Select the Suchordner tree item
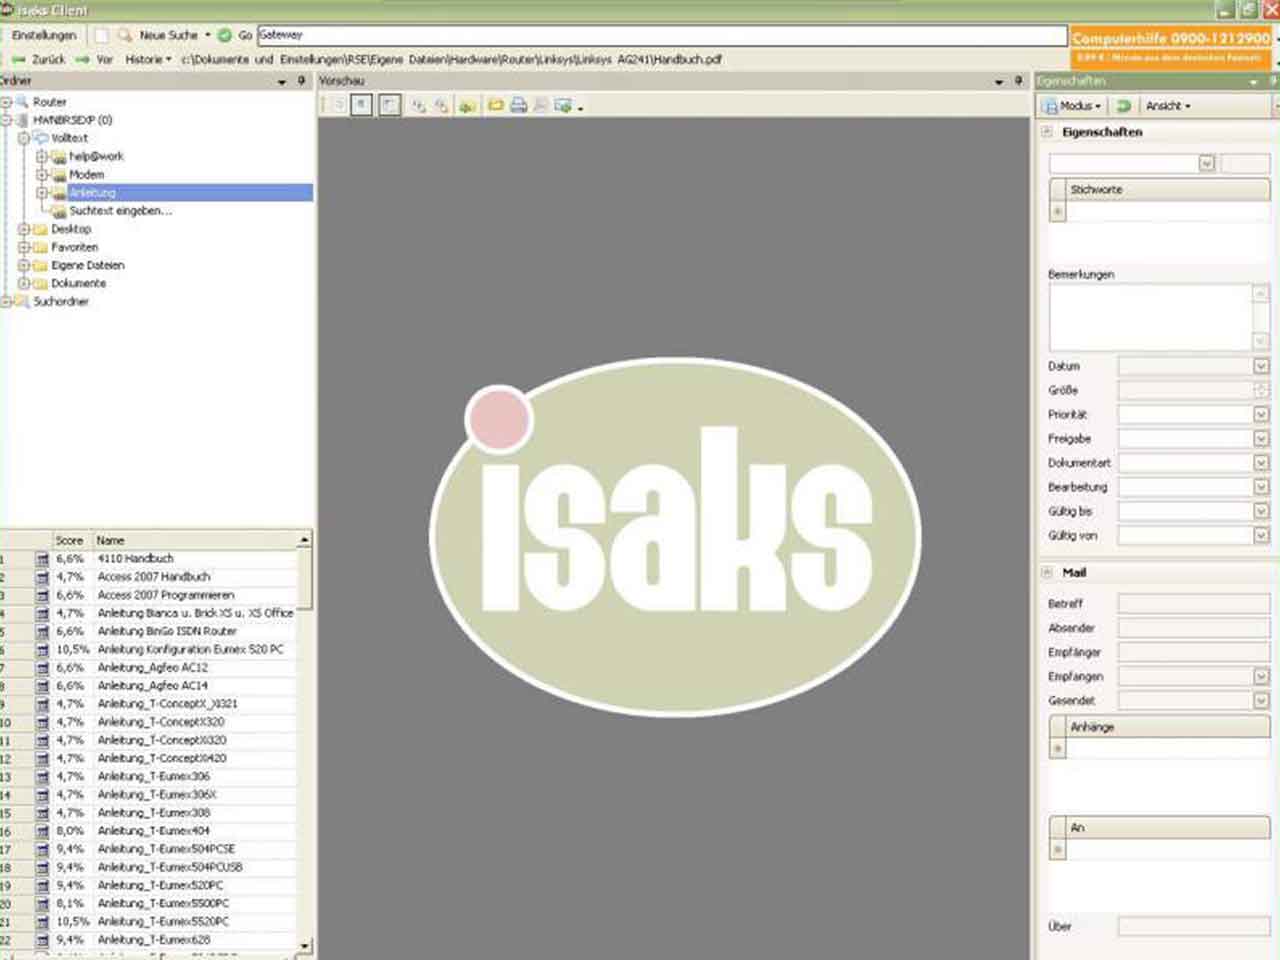This screenshot has height=960, width=1280. point(61,301)
